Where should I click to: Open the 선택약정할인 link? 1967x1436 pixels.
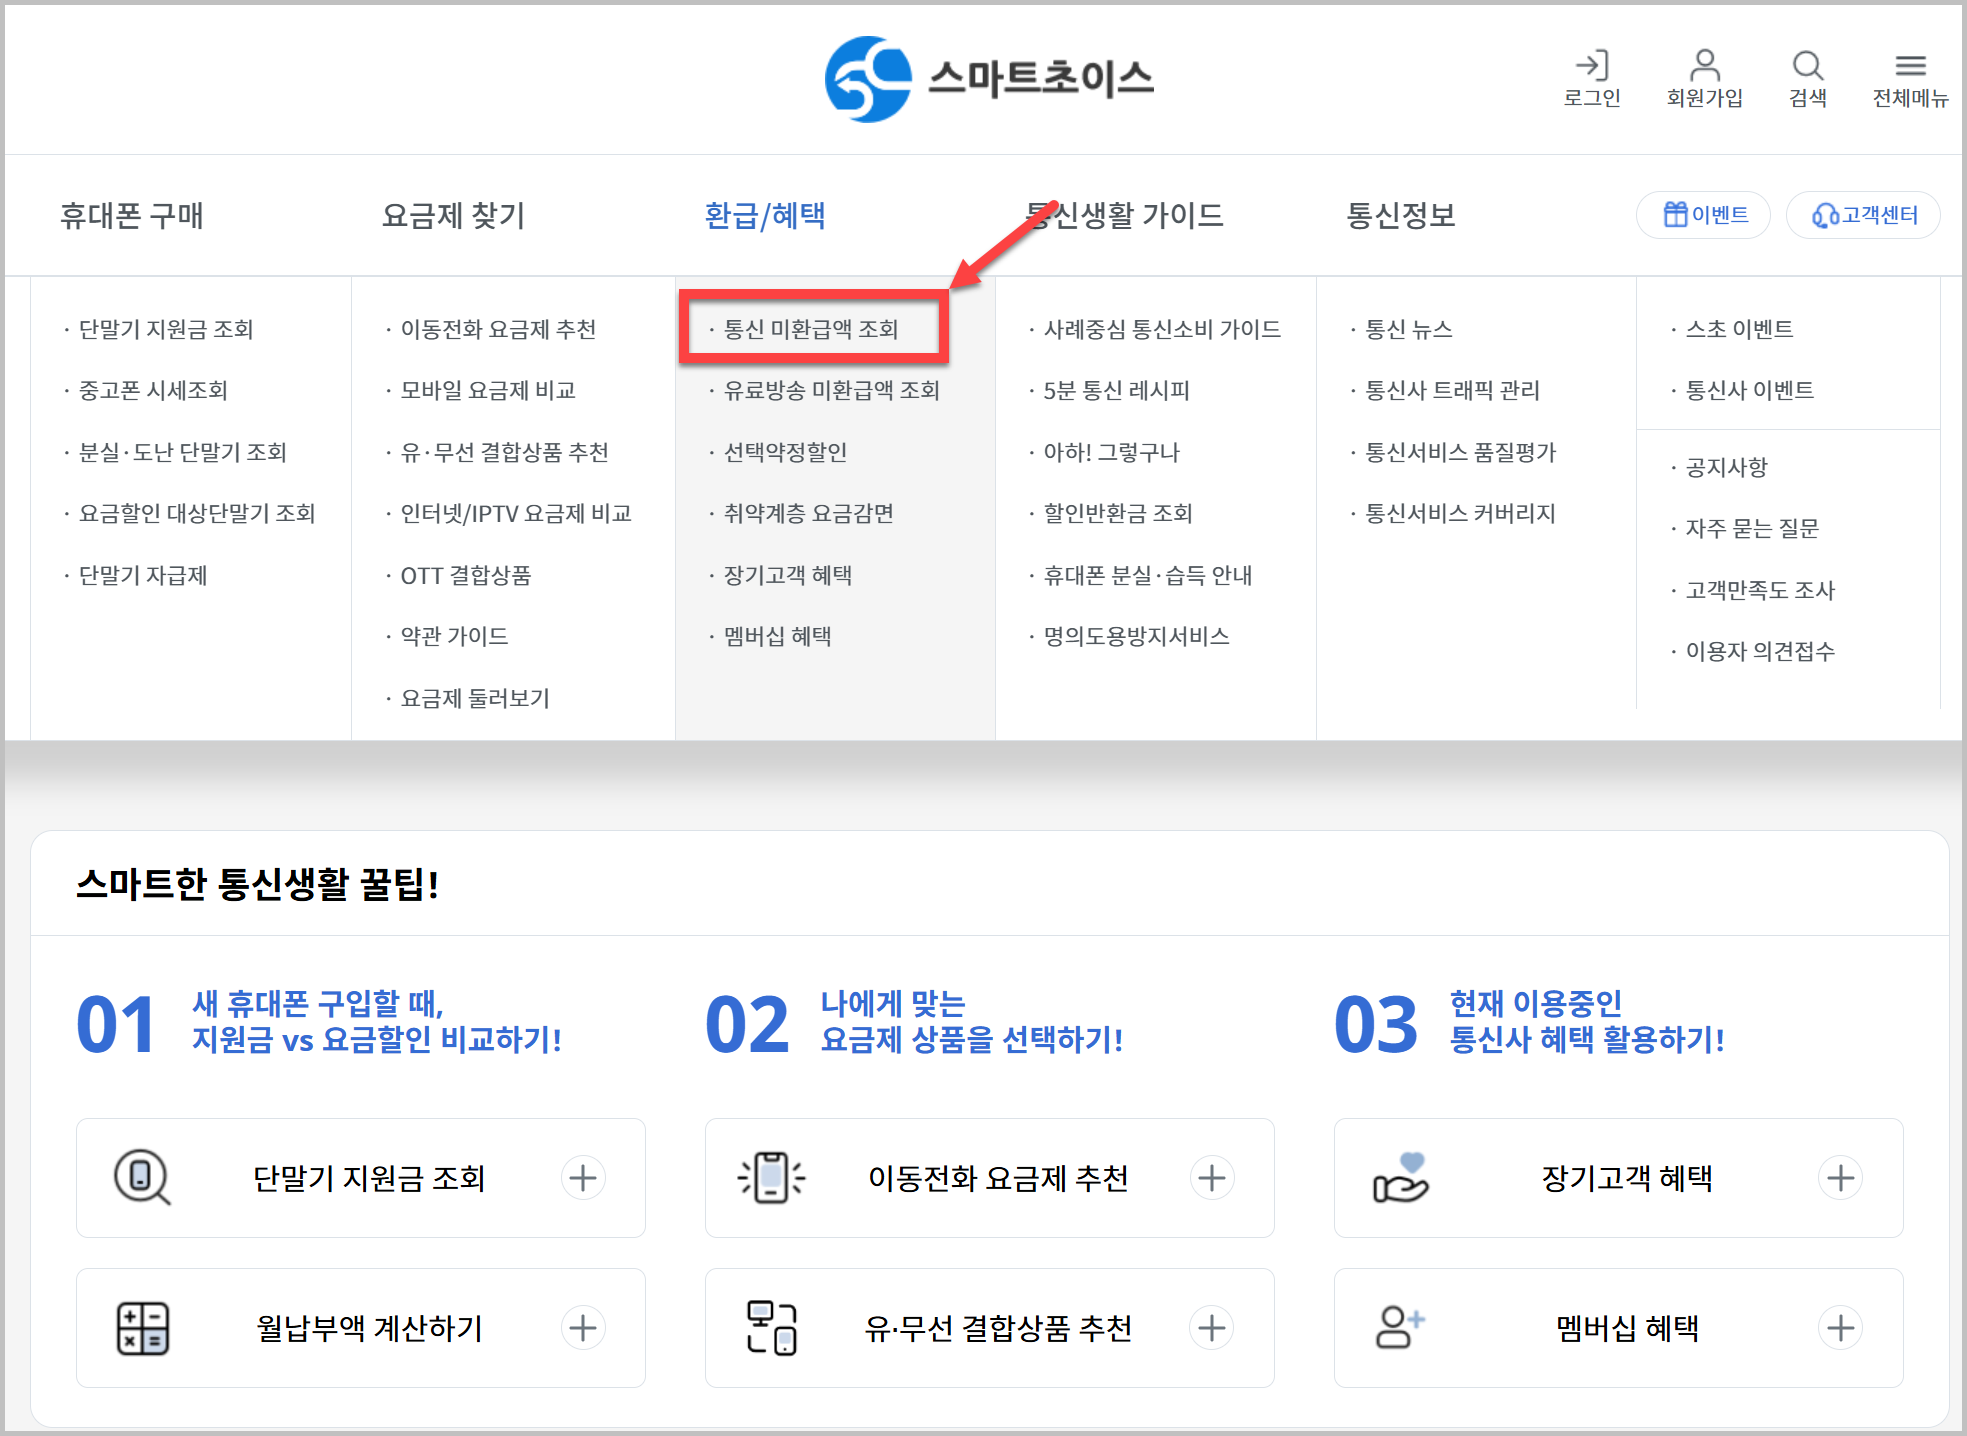pos(785,452)
